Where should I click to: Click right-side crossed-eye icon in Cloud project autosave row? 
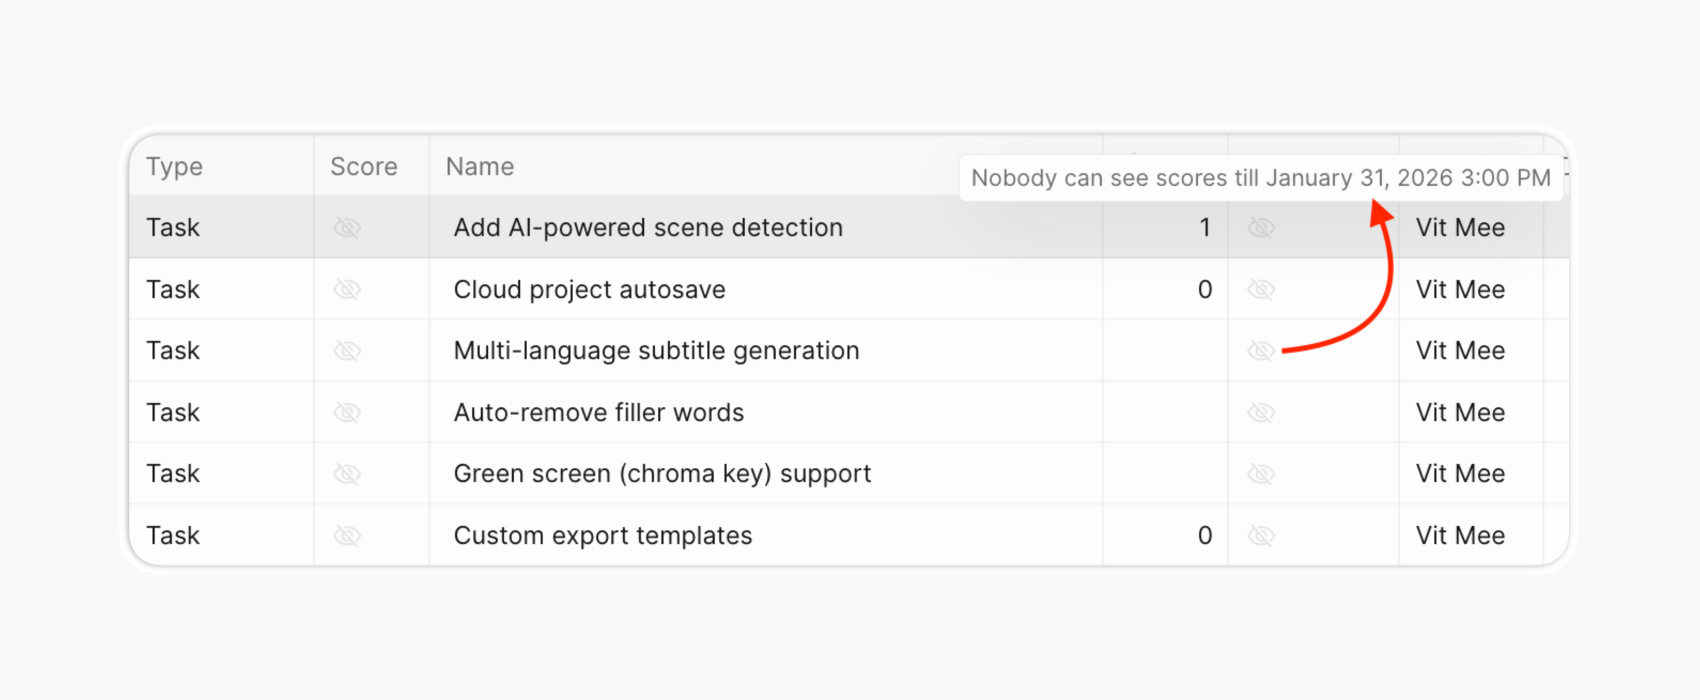coord(1261,290)
